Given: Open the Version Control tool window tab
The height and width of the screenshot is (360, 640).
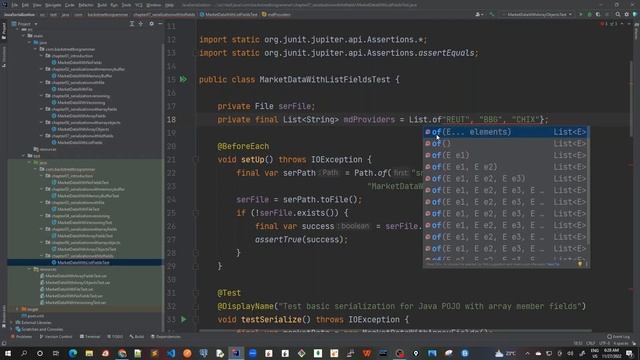Looking at the screenshot, I should [56, 337].
